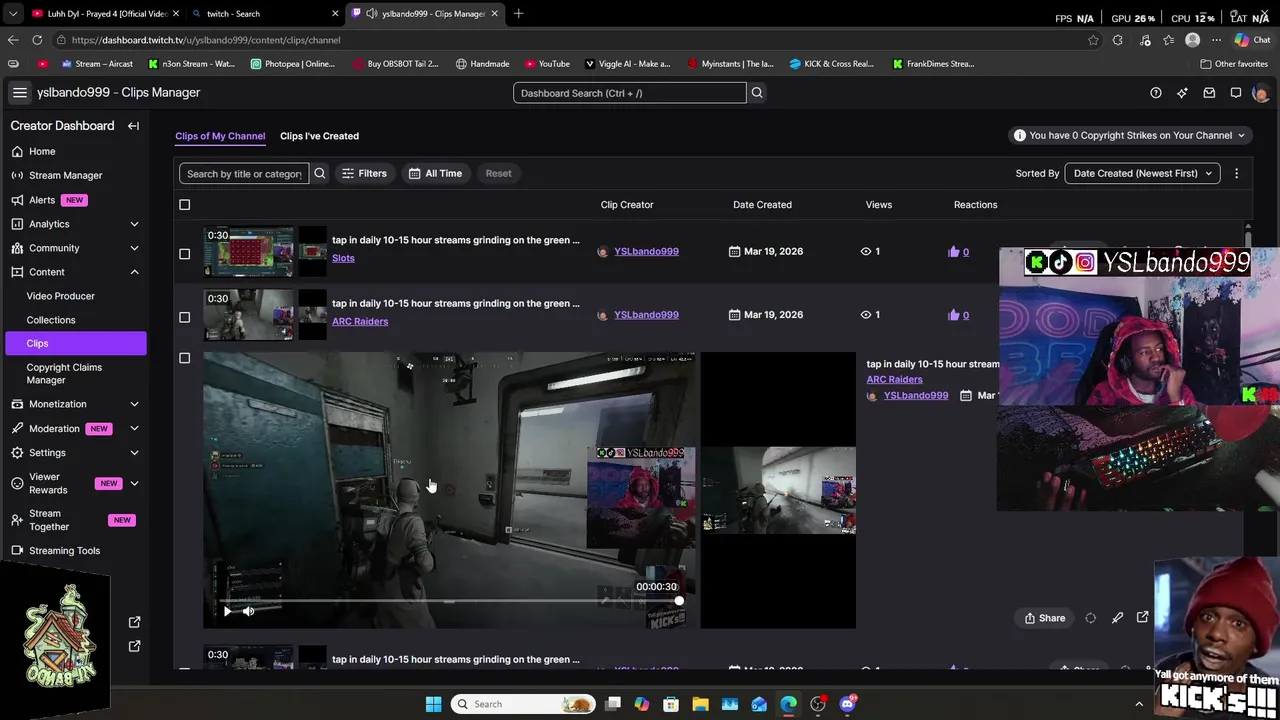Click the circular refresh icon beside Share

point(1090,618)
